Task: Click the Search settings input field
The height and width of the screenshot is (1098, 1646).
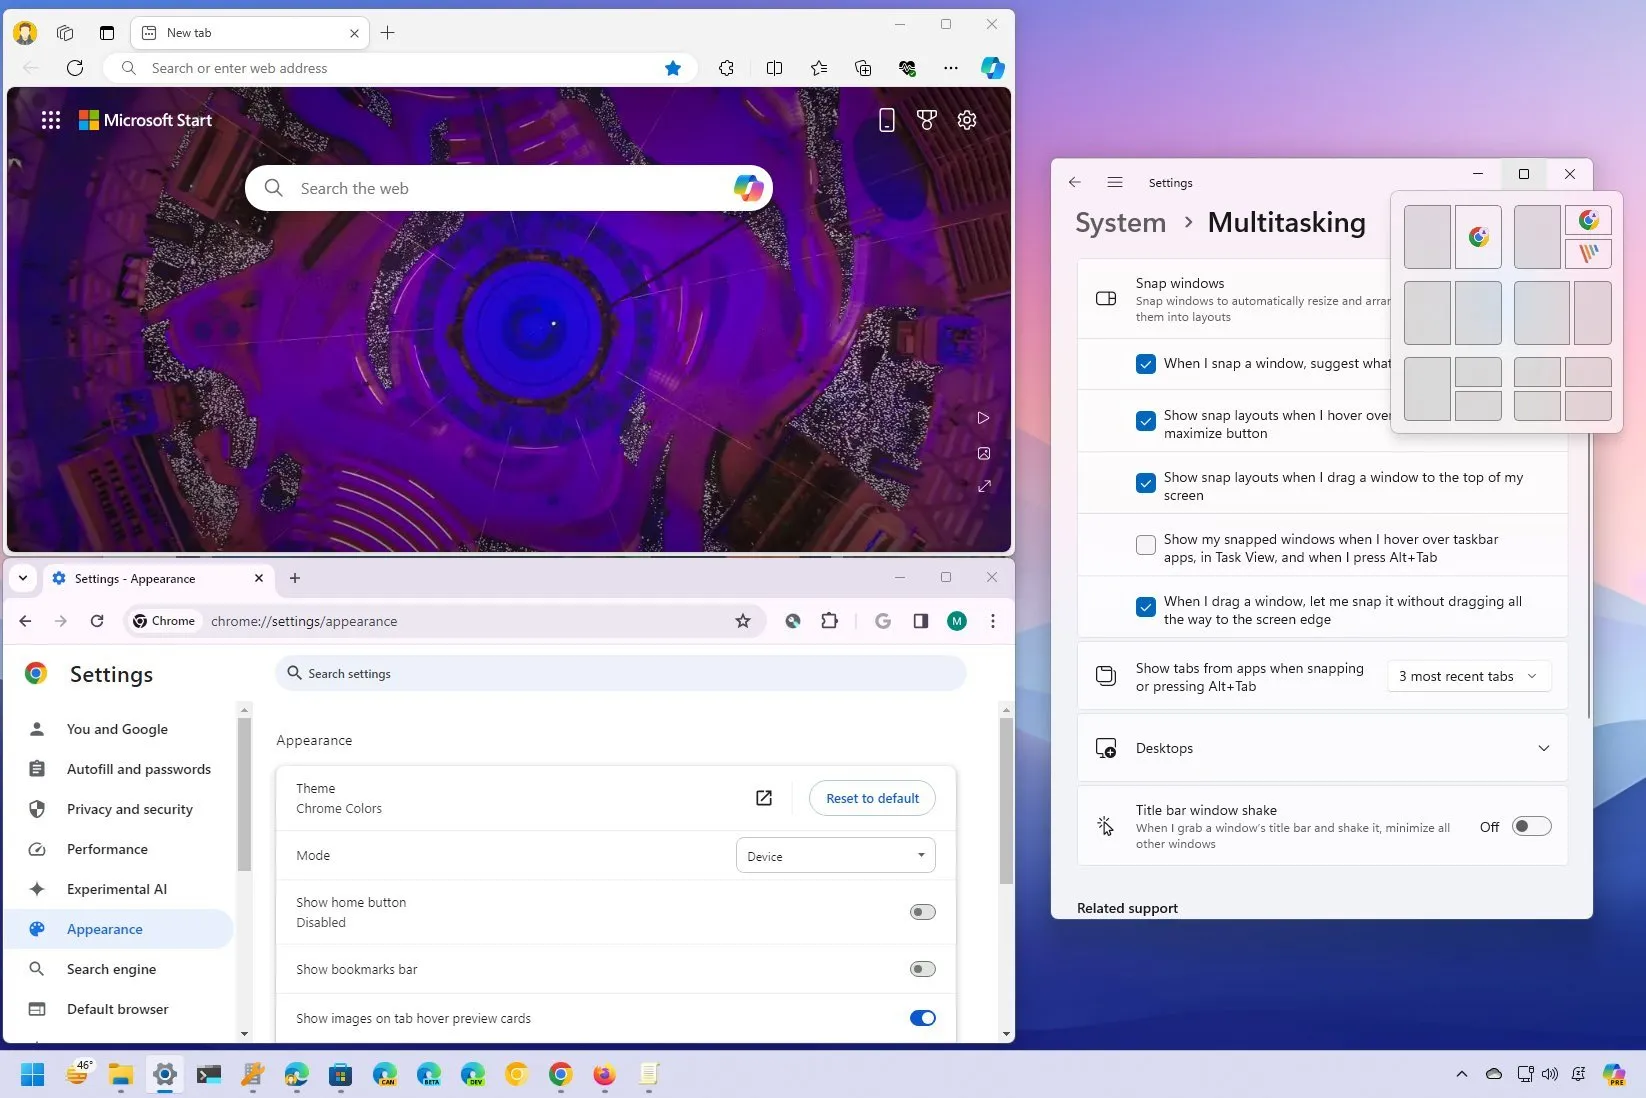Action: (620, 673)
